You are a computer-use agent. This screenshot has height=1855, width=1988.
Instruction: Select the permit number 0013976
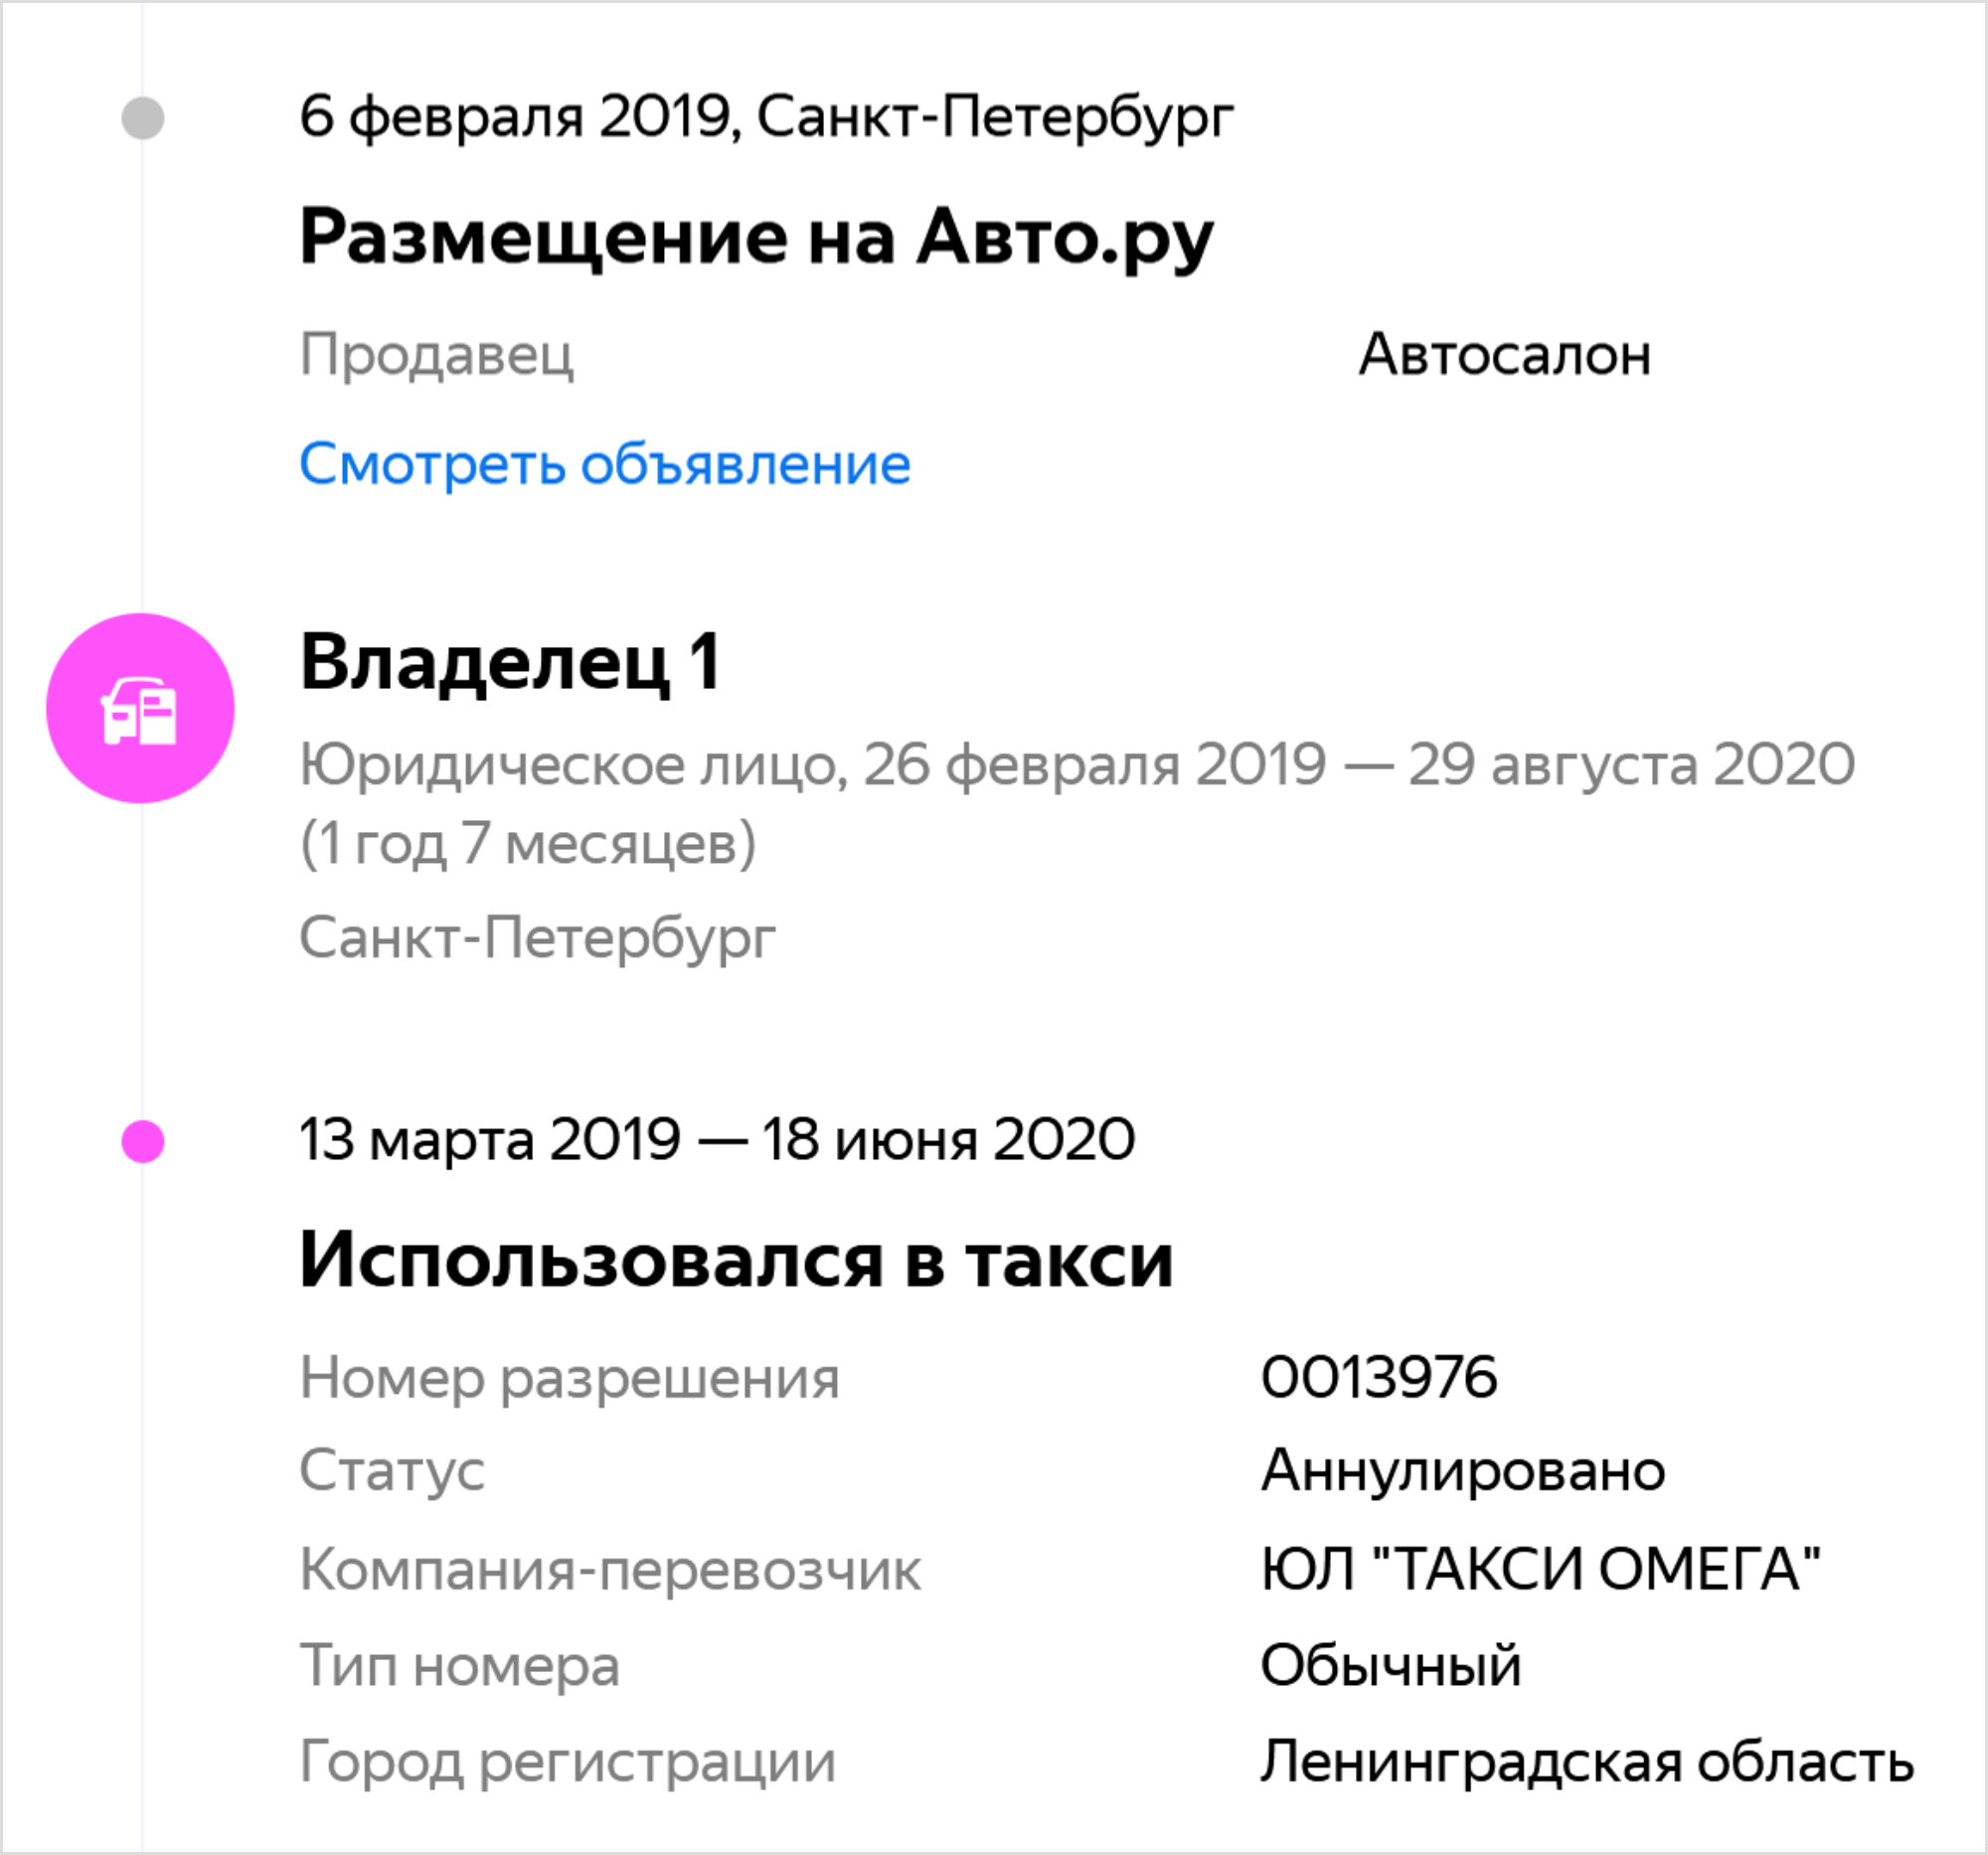click(x=1379, y=1377)
